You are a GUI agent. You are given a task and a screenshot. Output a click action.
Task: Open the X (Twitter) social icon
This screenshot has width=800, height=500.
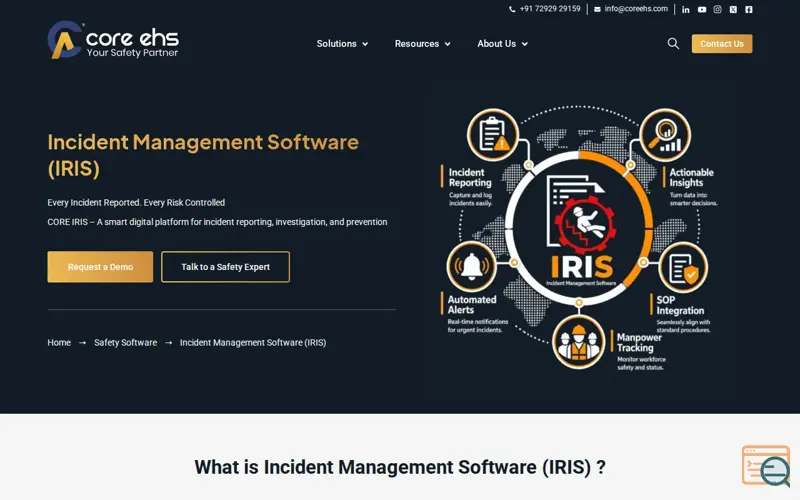733,9
